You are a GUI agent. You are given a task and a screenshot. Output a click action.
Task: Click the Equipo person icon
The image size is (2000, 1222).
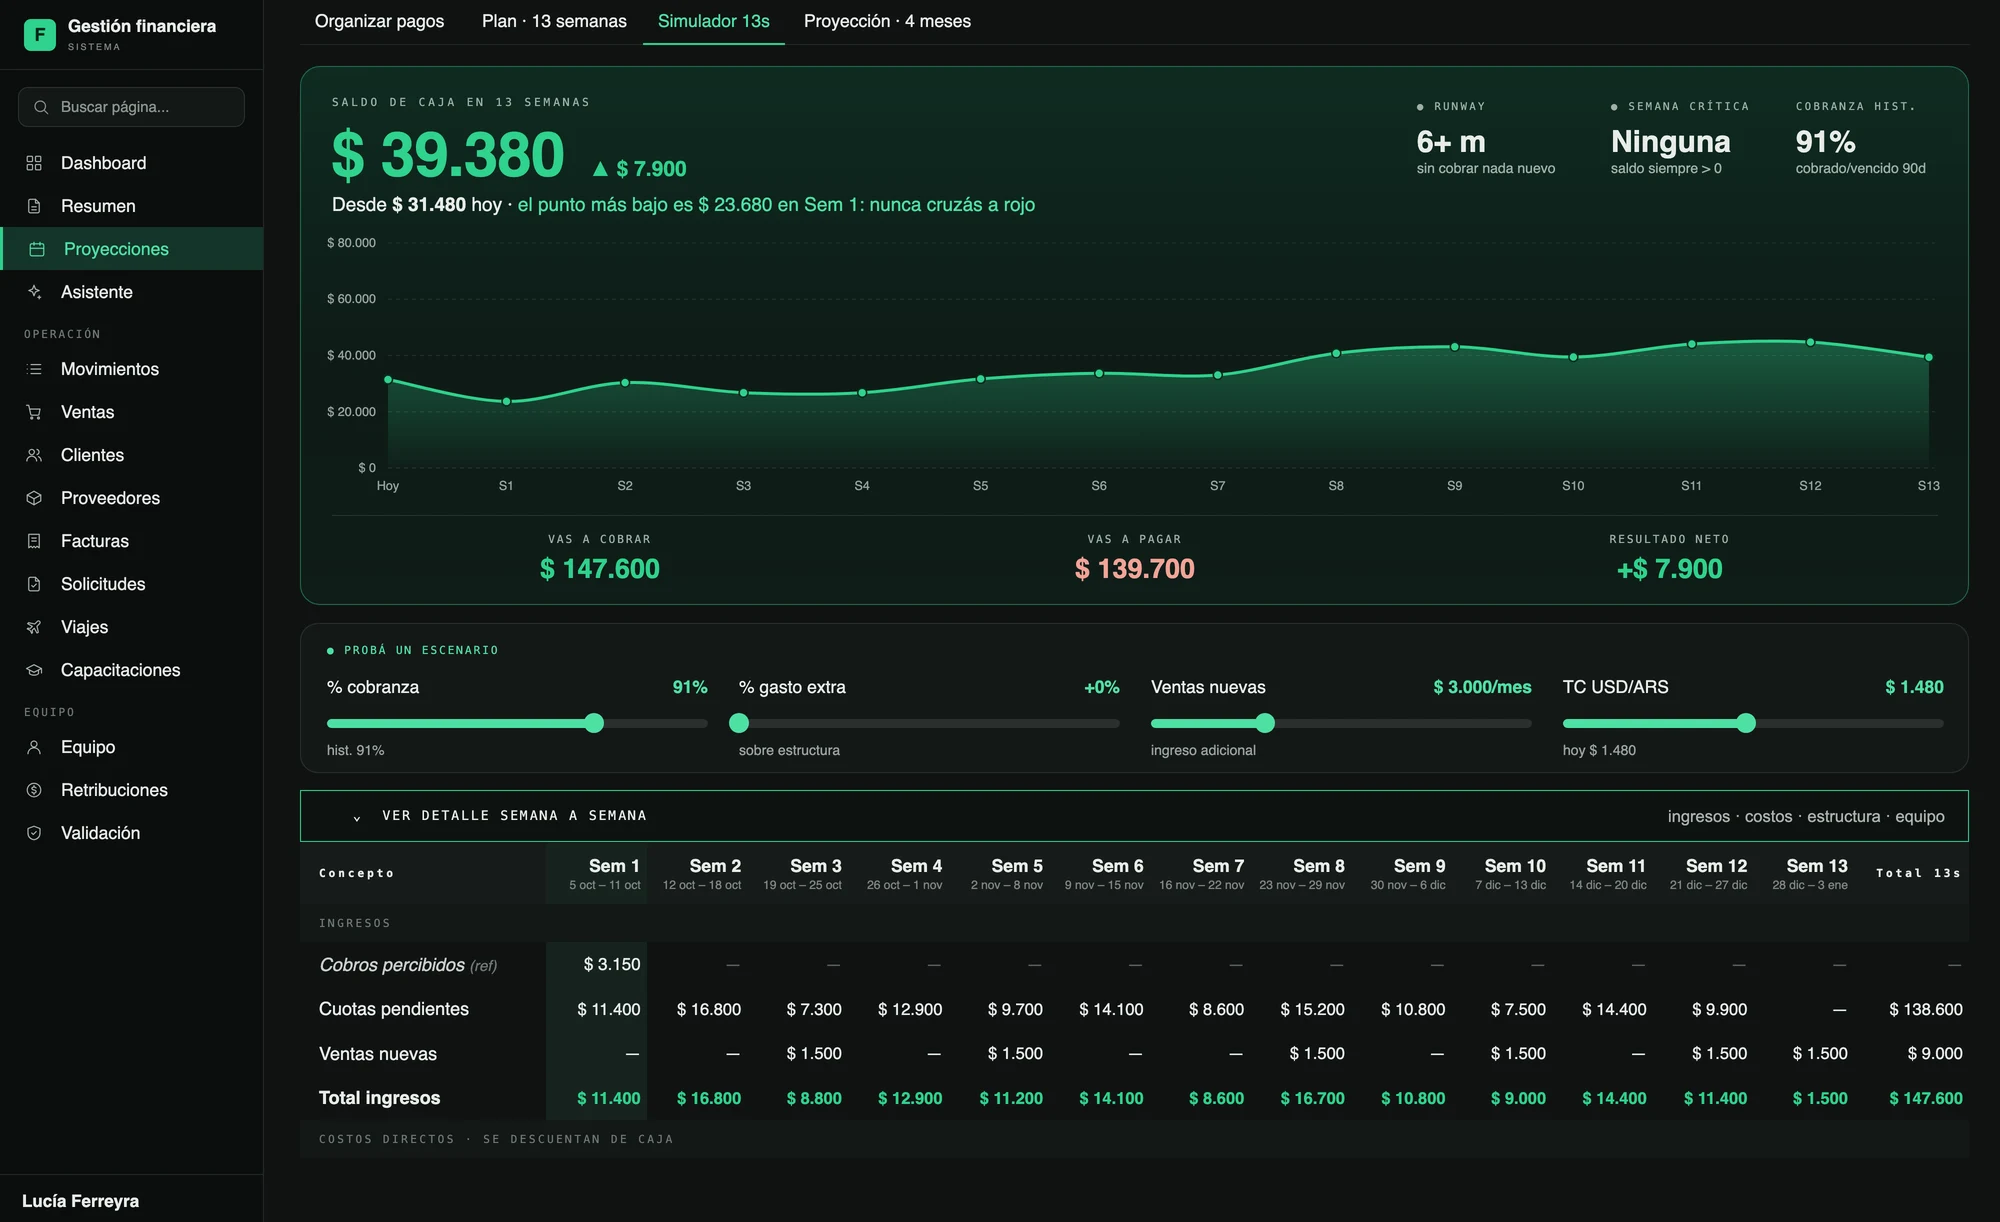[34, 747]
